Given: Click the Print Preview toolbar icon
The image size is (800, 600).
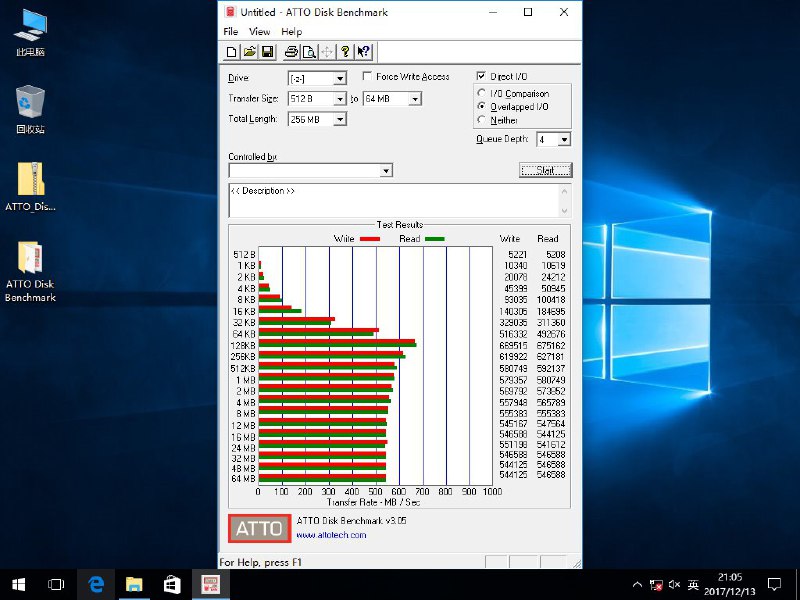Looking at the screenshot, I should pos(309,52).
